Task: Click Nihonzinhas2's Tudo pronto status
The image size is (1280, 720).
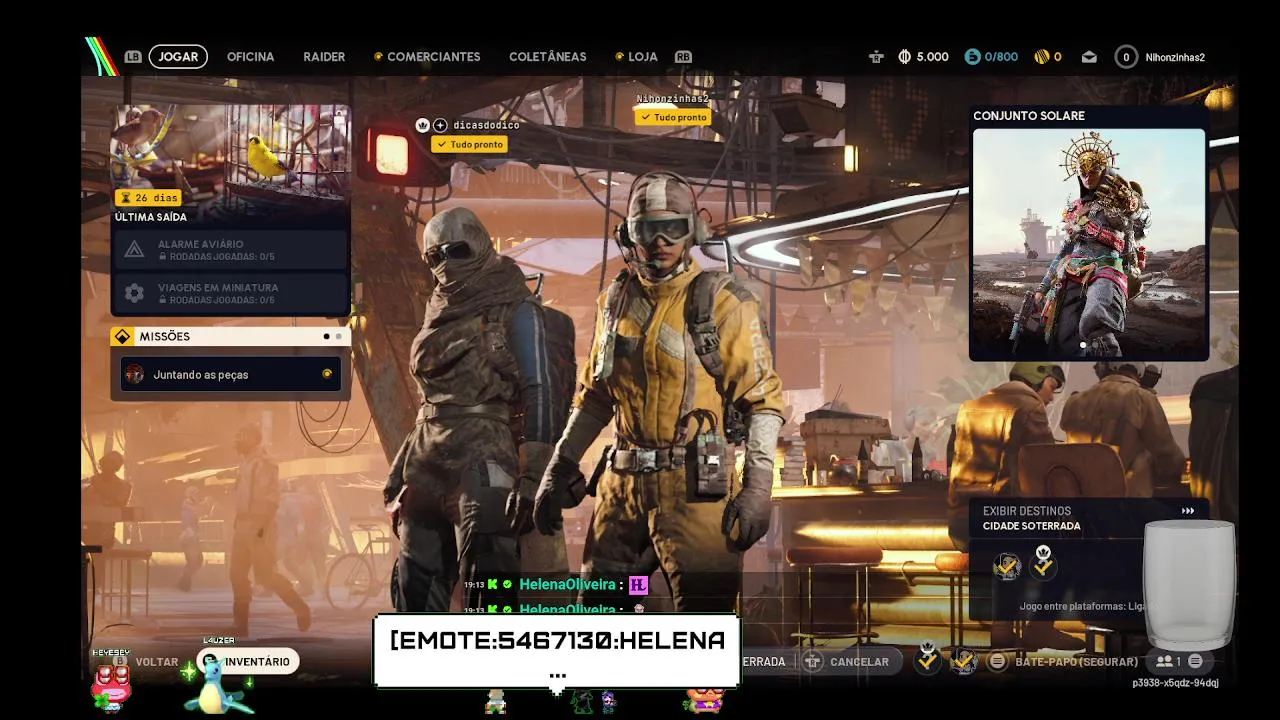Action: [673, 117]
